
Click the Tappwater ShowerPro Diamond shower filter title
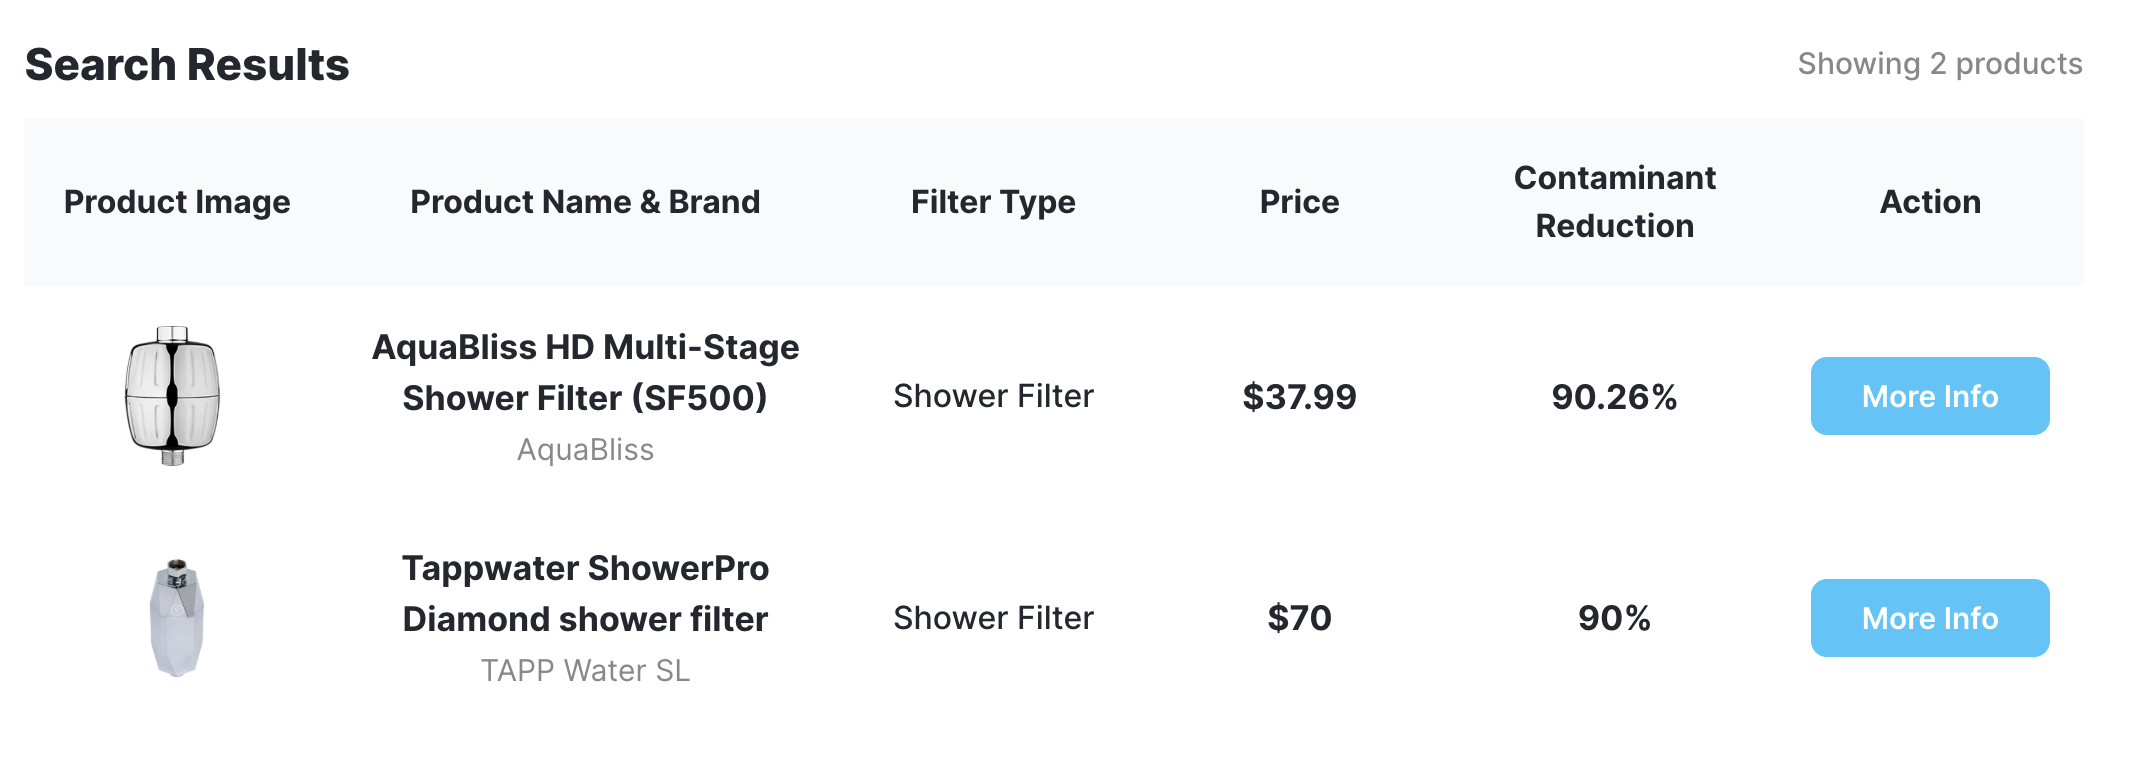click(585, 593)
